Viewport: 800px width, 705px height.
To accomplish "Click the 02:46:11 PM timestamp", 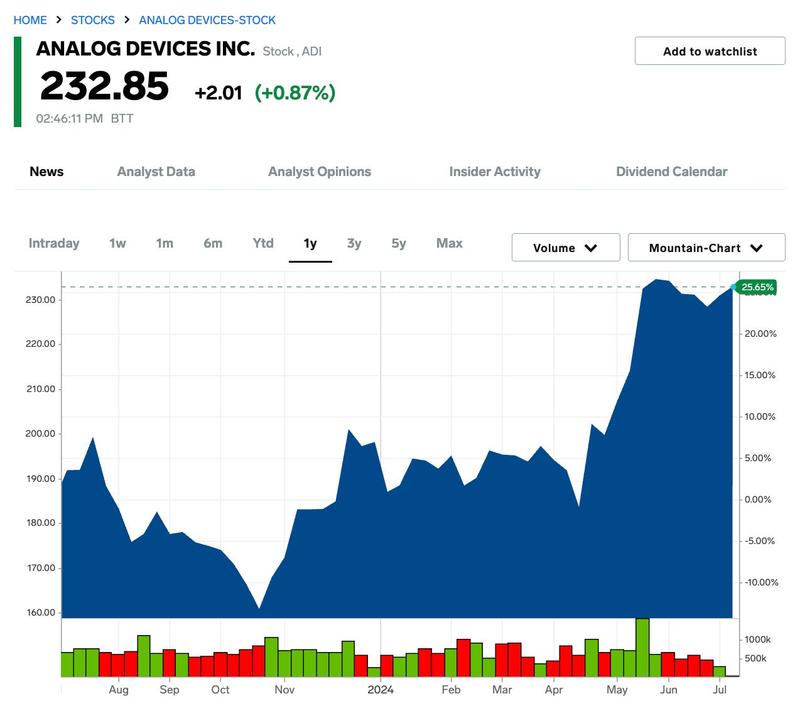I will pos(69,119).
